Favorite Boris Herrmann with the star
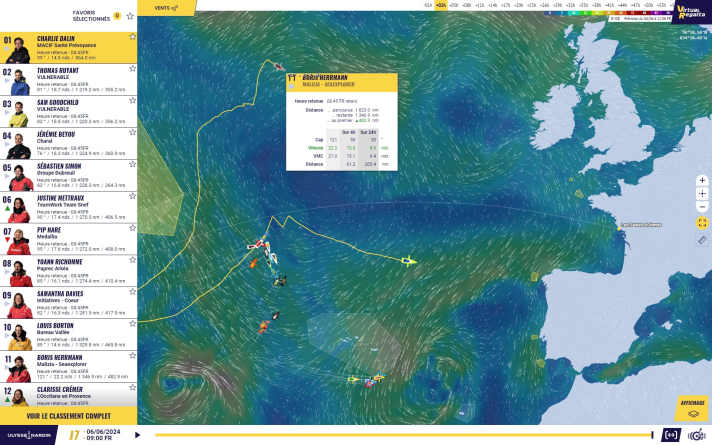 pos(132,356)
